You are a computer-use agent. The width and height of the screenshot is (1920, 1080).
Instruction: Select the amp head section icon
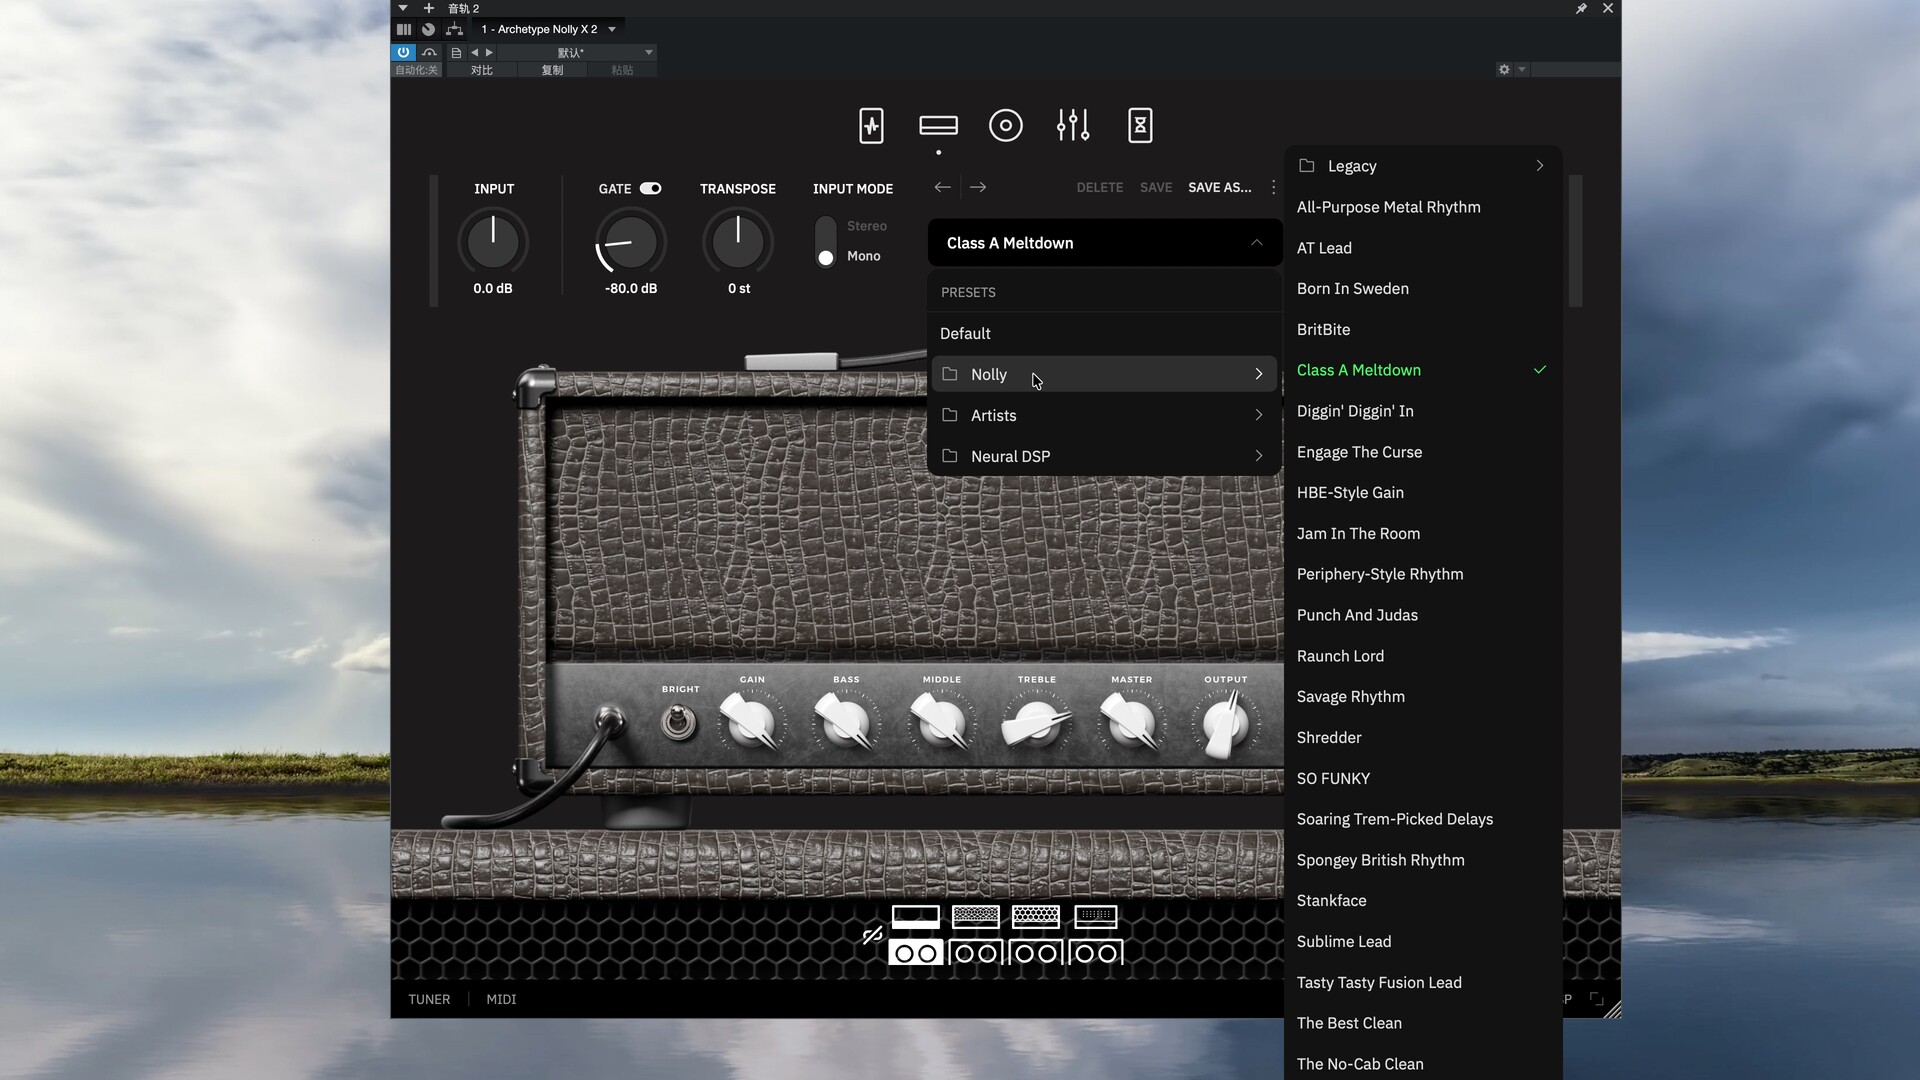[938, 125]
